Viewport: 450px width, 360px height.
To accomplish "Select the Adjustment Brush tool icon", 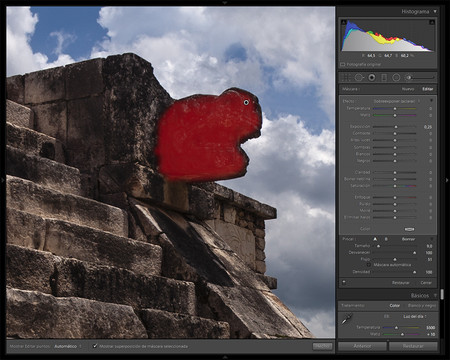I will pyautogui.click(x=408, y=78).
